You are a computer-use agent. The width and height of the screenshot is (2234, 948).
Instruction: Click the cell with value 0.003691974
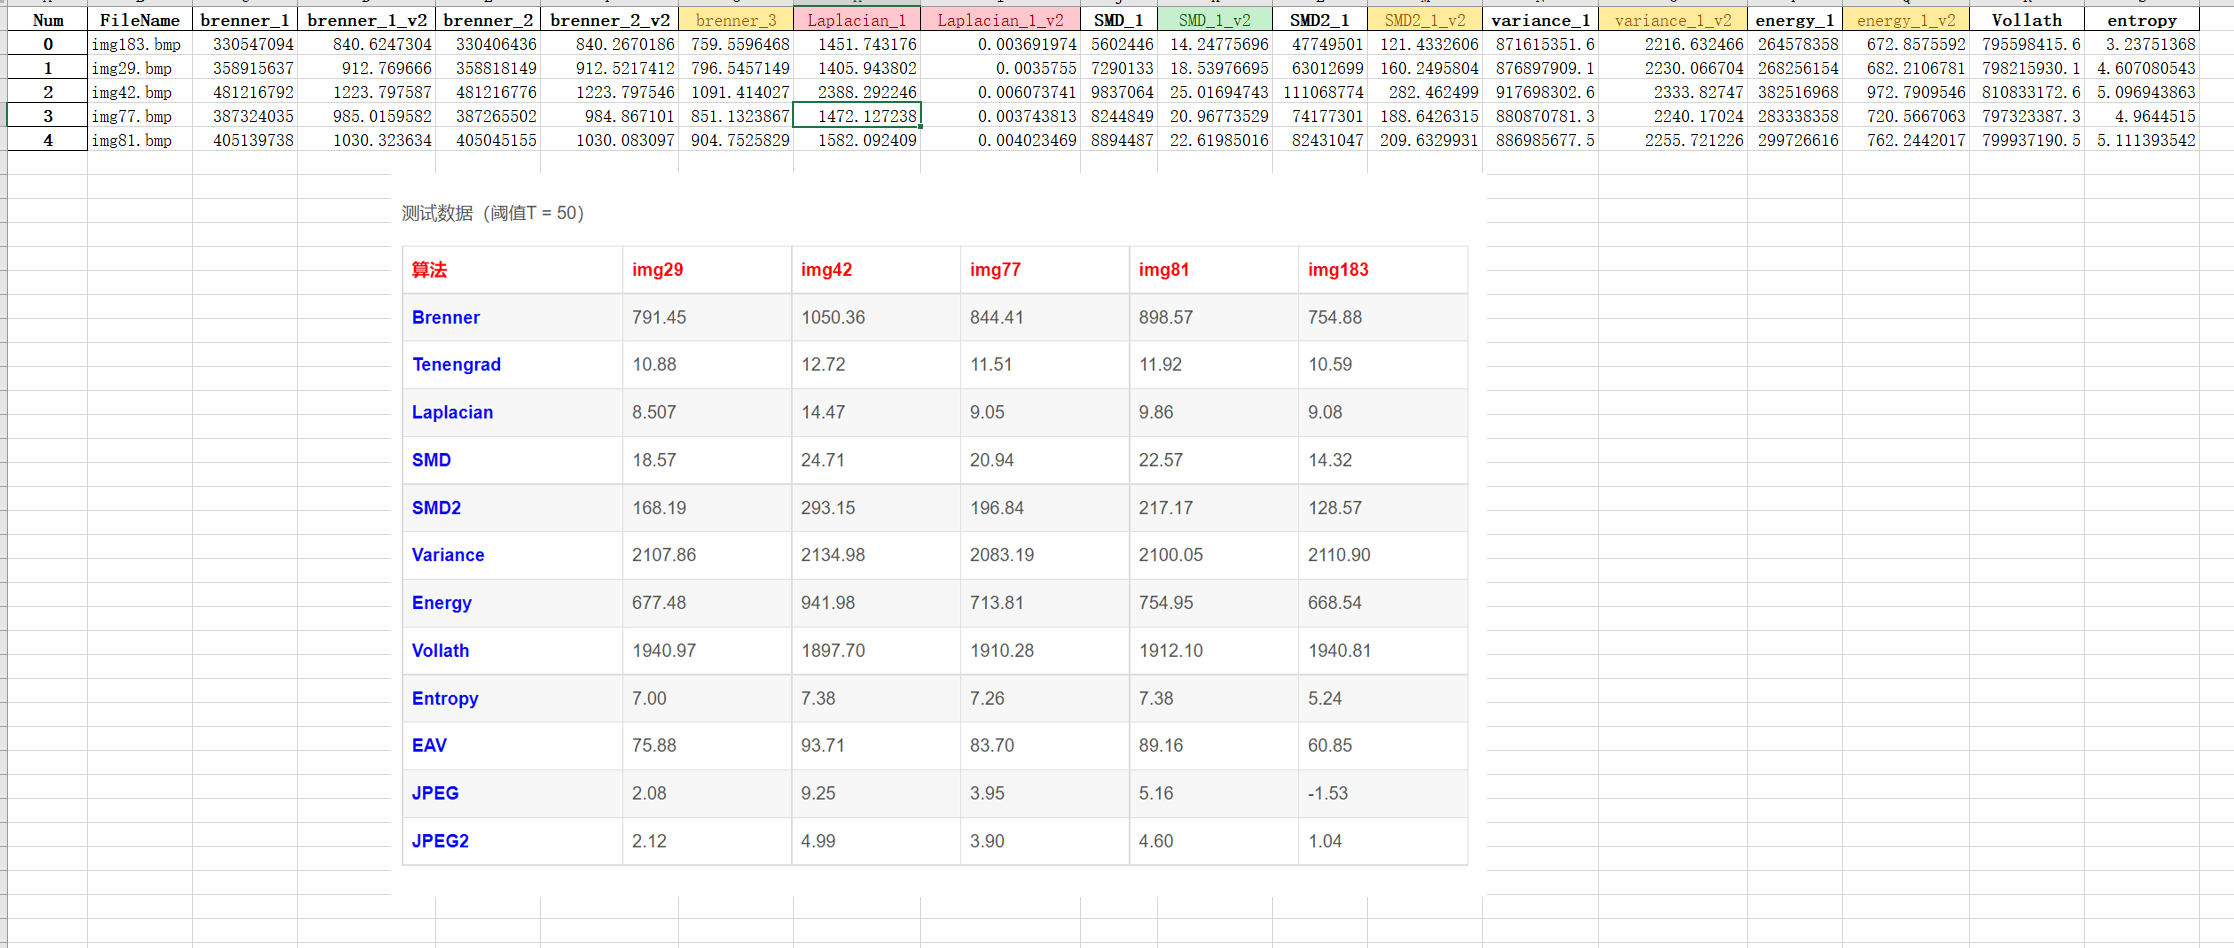tap(1000, 44)
